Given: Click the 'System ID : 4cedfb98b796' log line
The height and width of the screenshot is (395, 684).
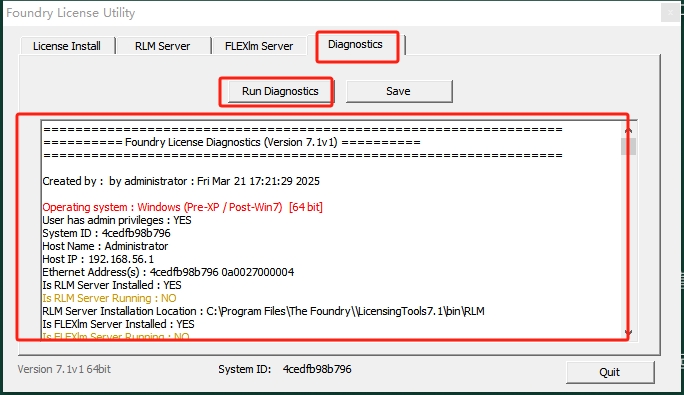Looking at the screenshot, I should click(x=106, y=233).
